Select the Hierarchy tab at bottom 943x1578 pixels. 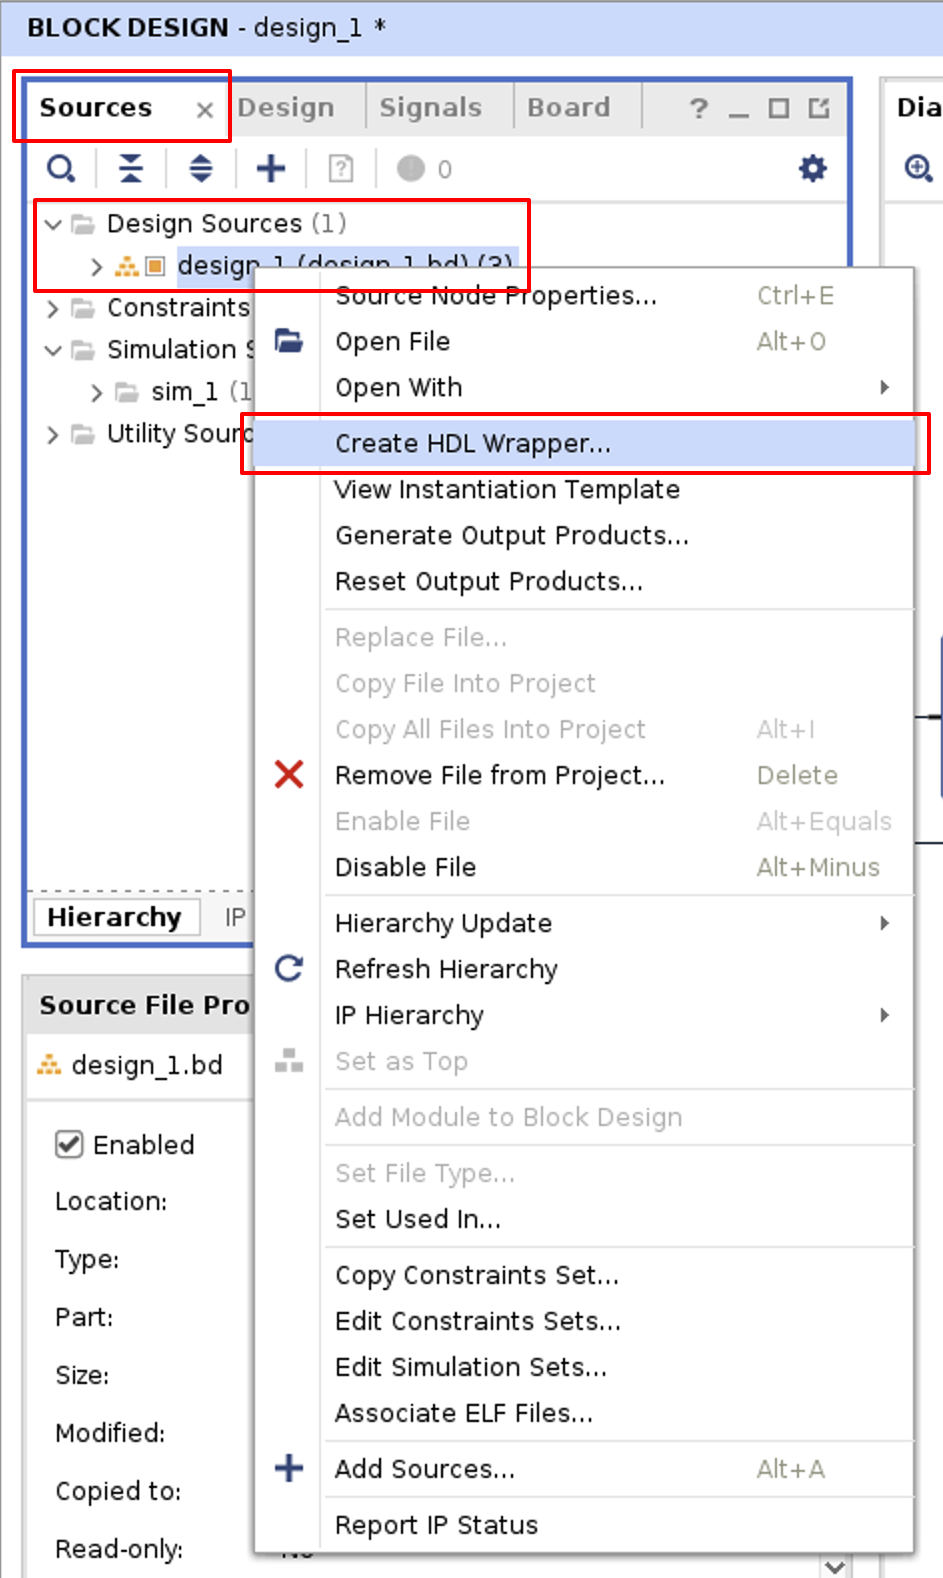point(115,916)
